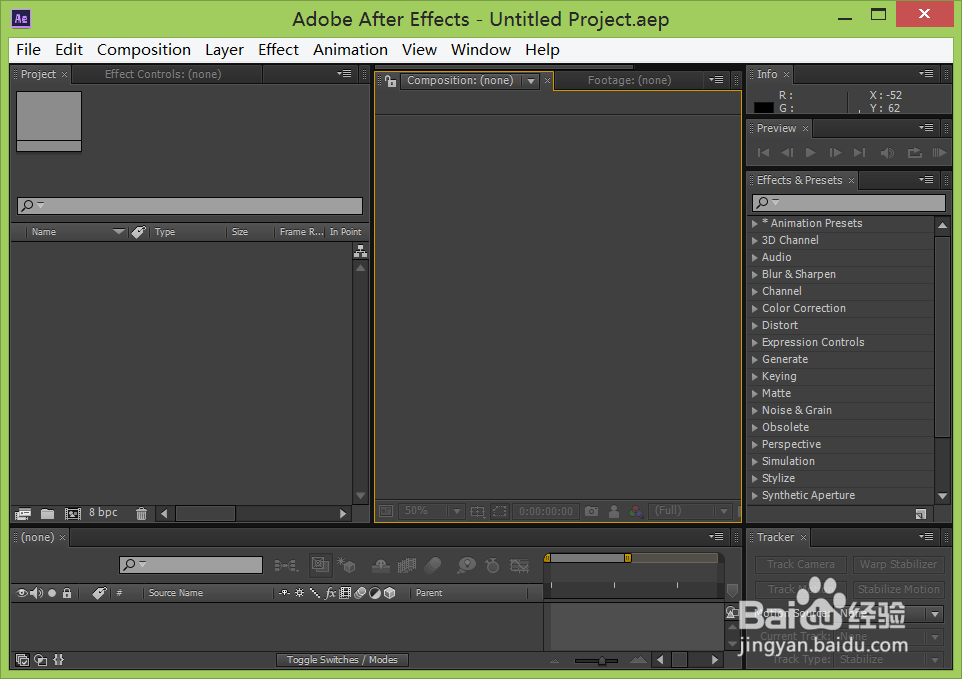The width and height of the screenshot is (962, 679).
Task: Open the File menu
Action: pyautogui.click(x=28, y=50)
